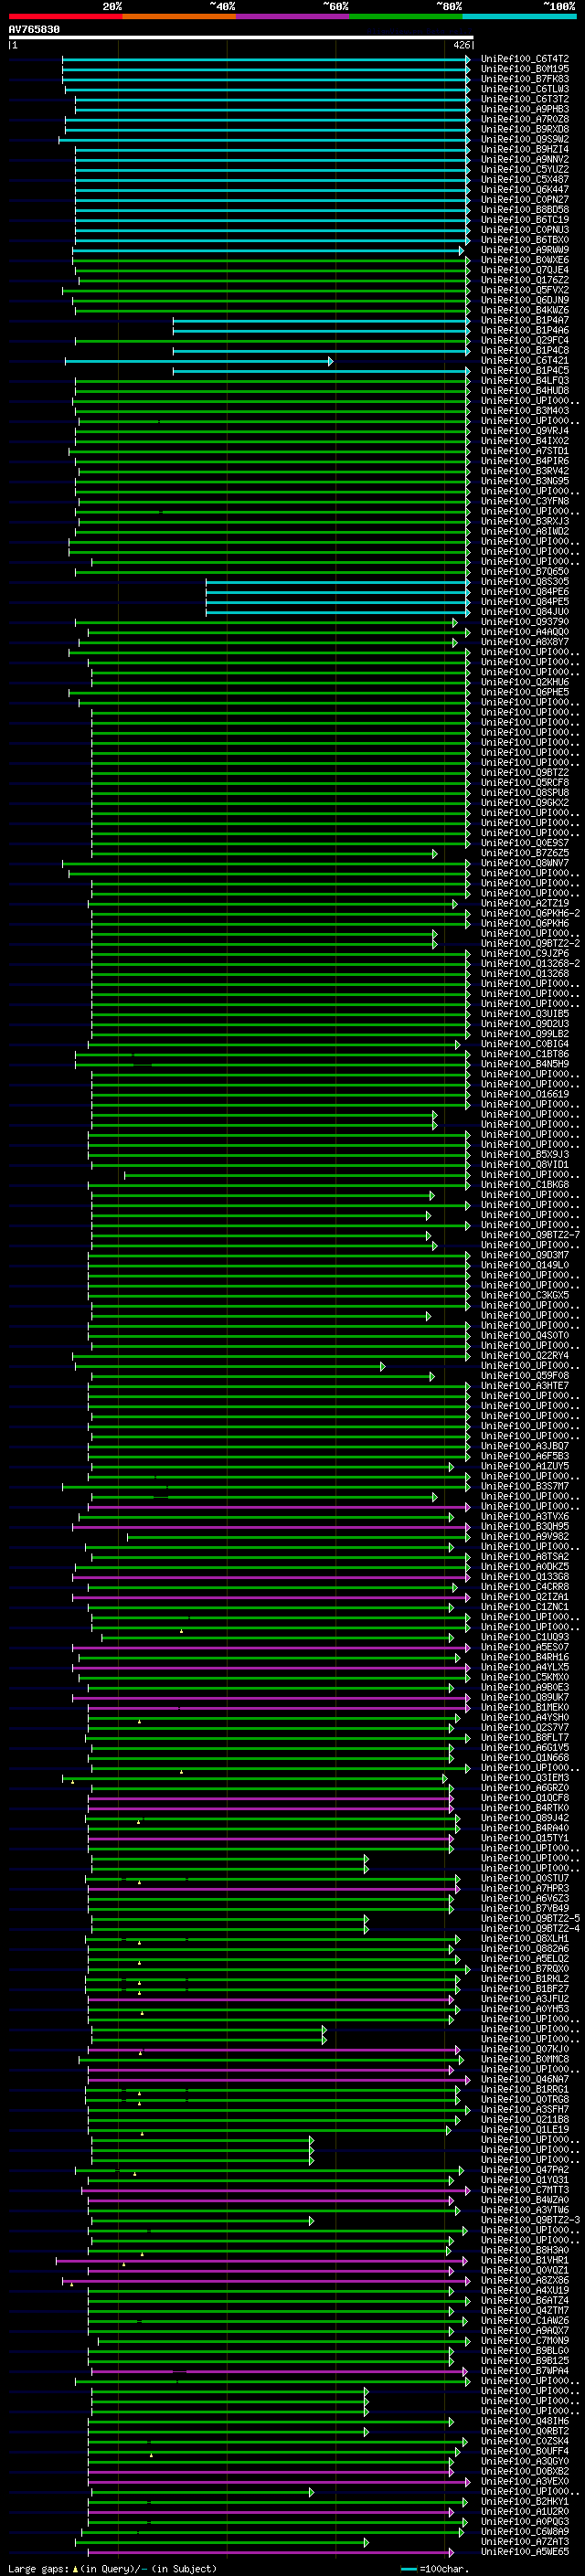Open the UniRef100_B7FK83 hit label
The height and width of the screenshot is (2576, 585).
525,79
